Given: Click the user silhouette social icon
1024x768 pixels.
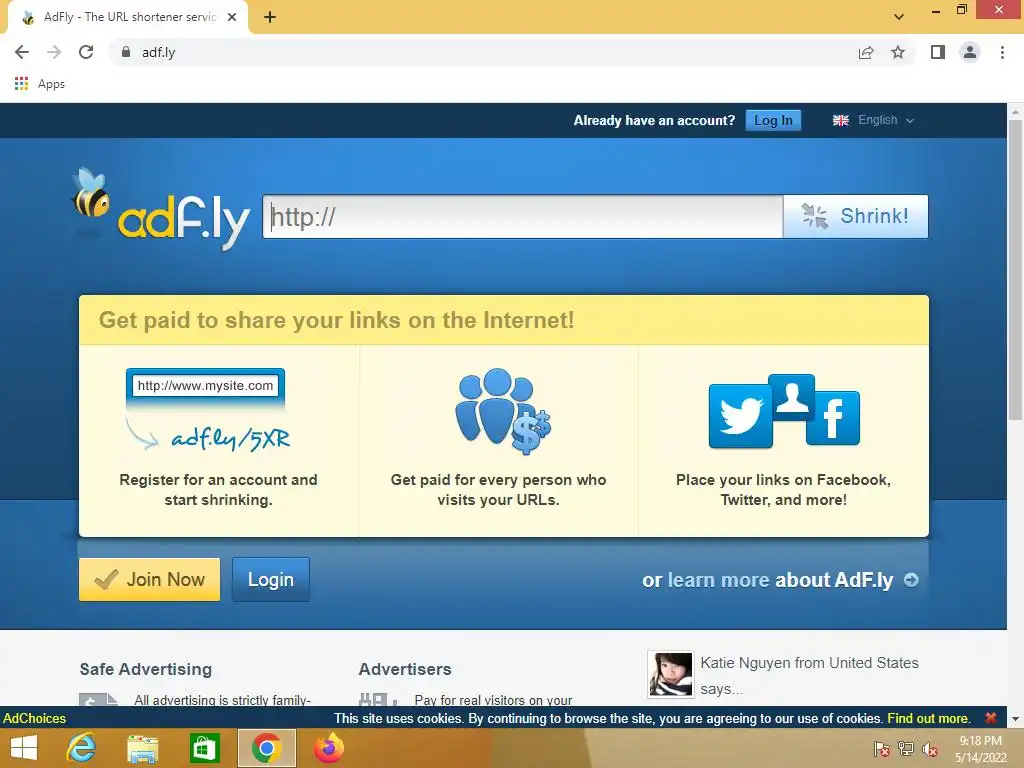Looking at the screenshot, I should (x=792, y=397).
